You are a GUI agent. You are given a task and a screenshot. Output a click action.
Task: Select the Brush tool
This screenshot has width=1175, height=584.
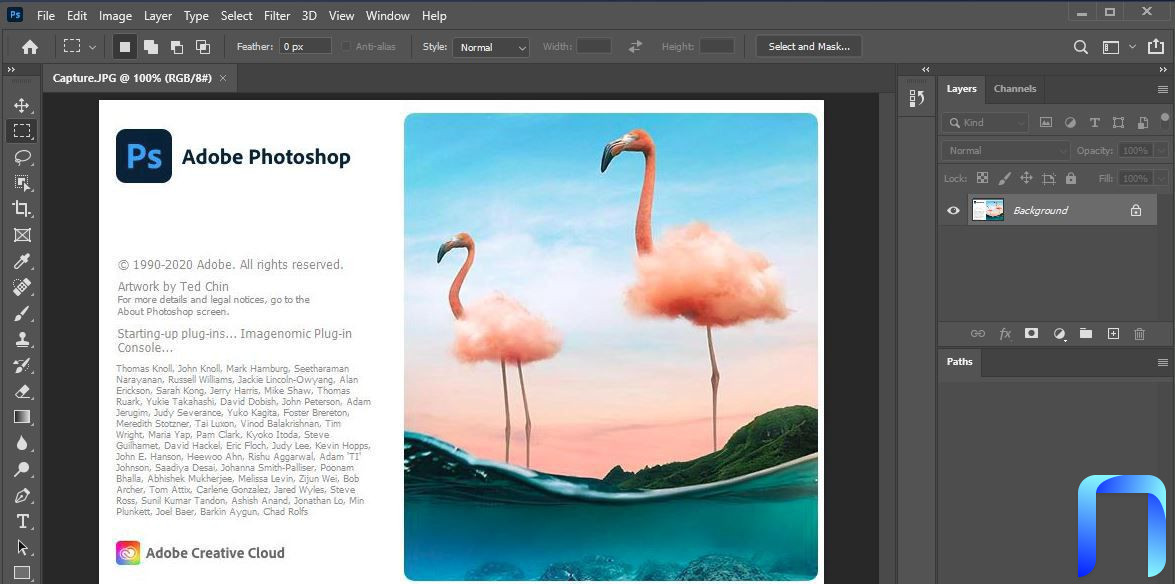22,314
